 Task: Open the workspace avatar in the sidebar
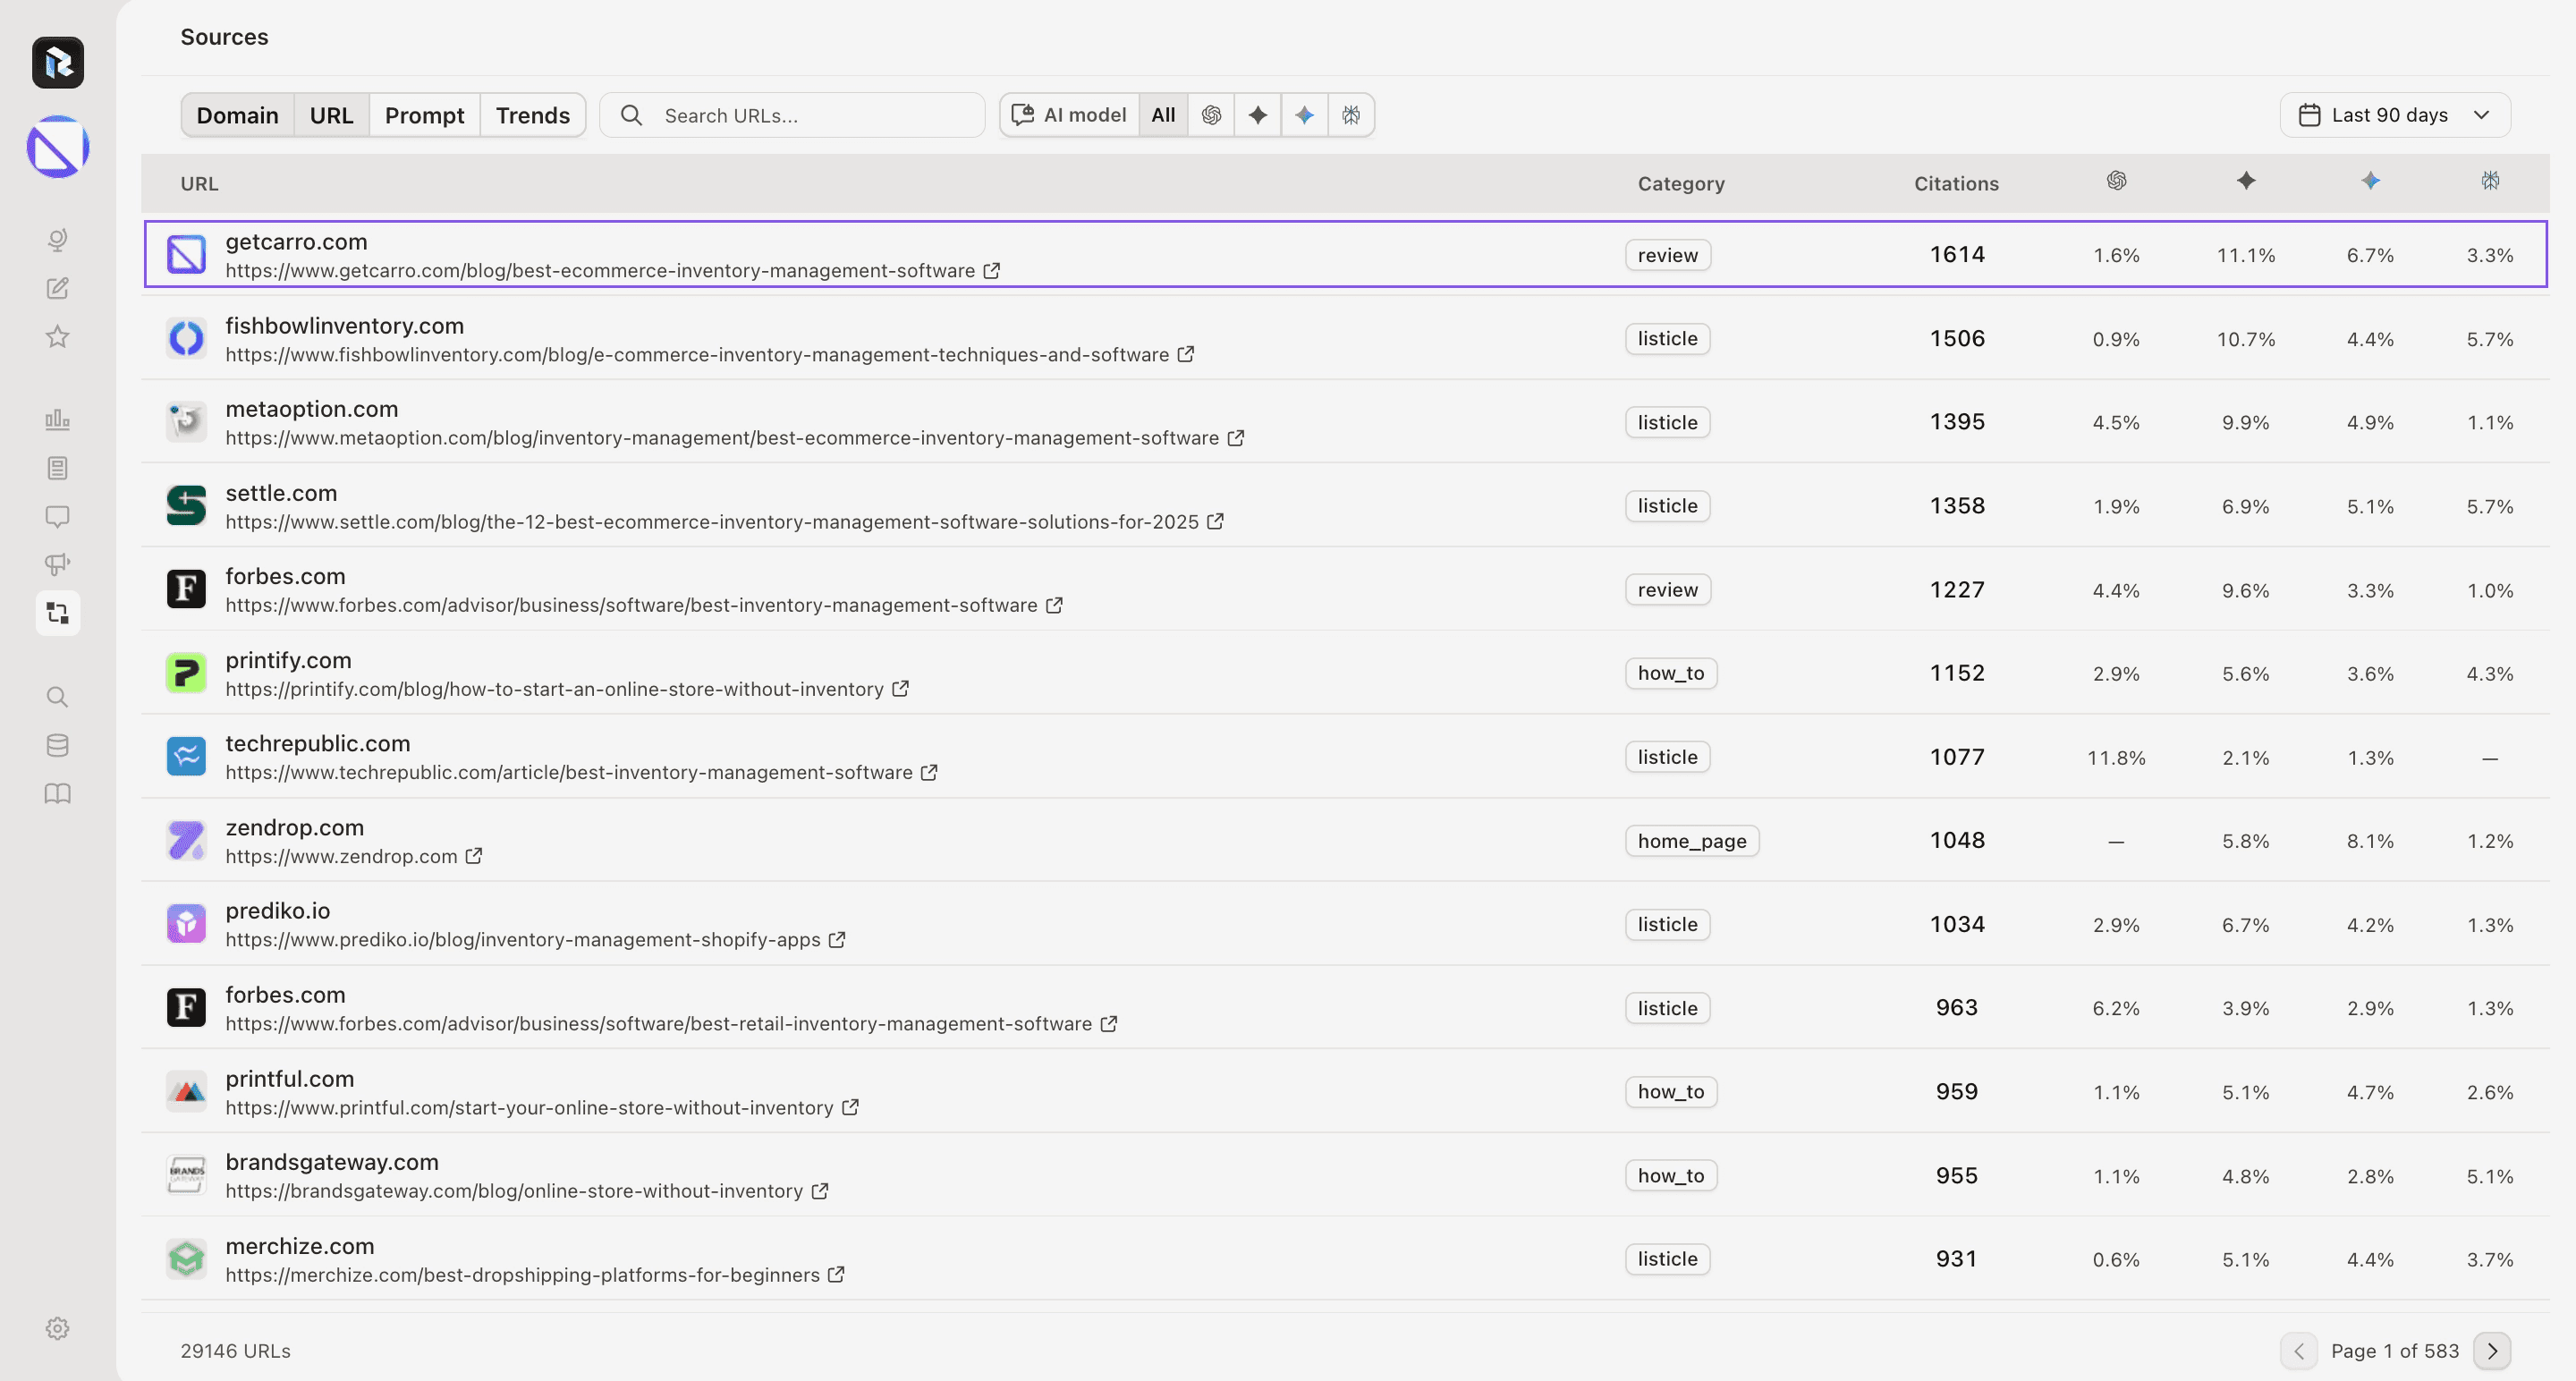point(58,147)
